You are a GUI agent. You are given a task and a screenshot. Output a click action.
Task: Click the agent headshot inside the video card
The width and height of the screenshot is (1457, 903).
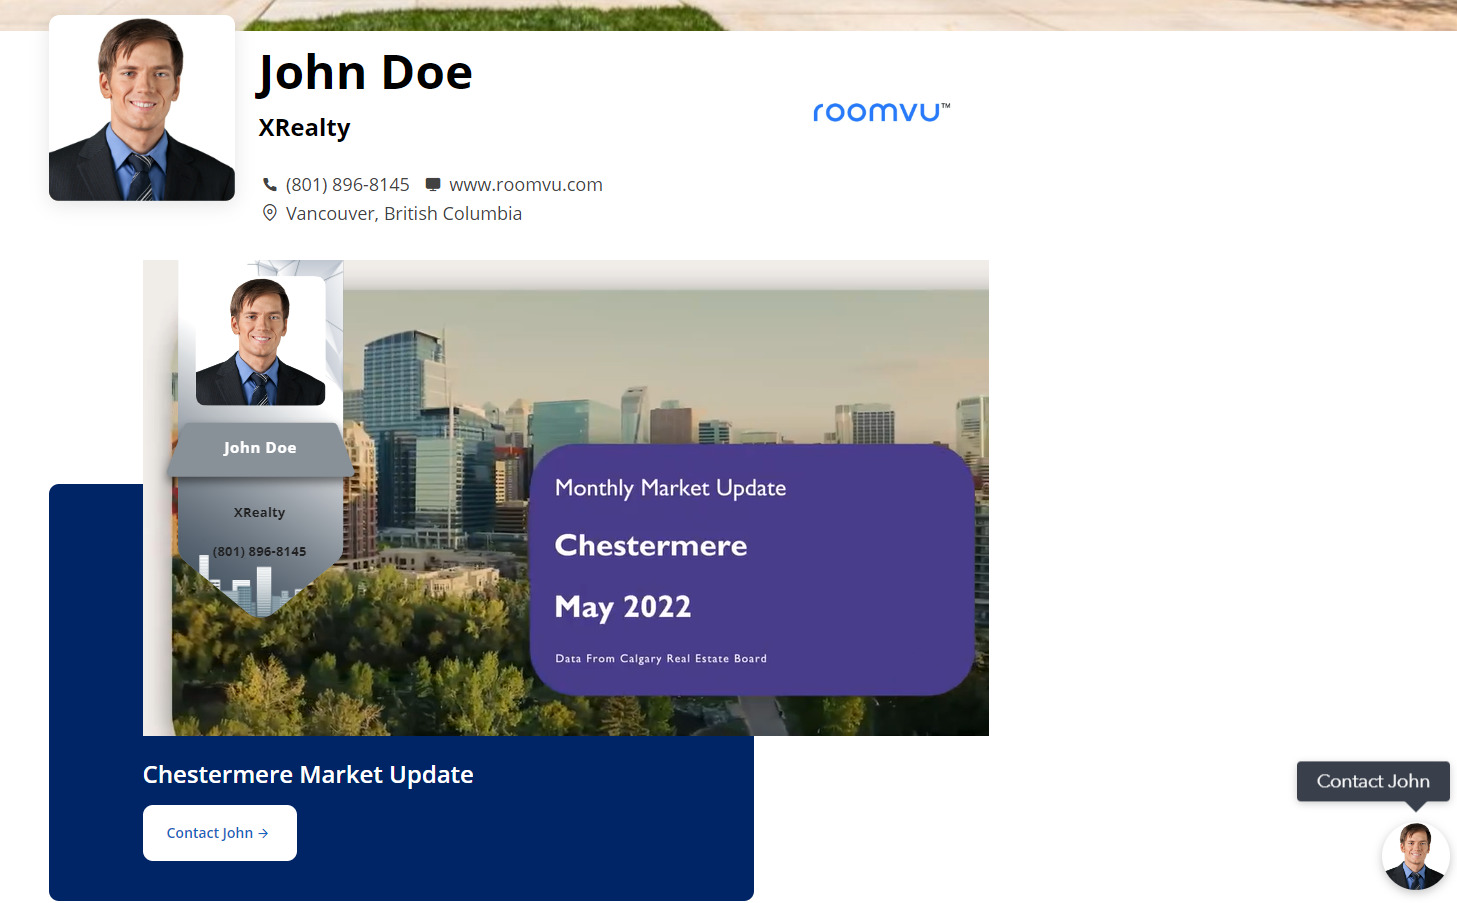click(260, 338)
